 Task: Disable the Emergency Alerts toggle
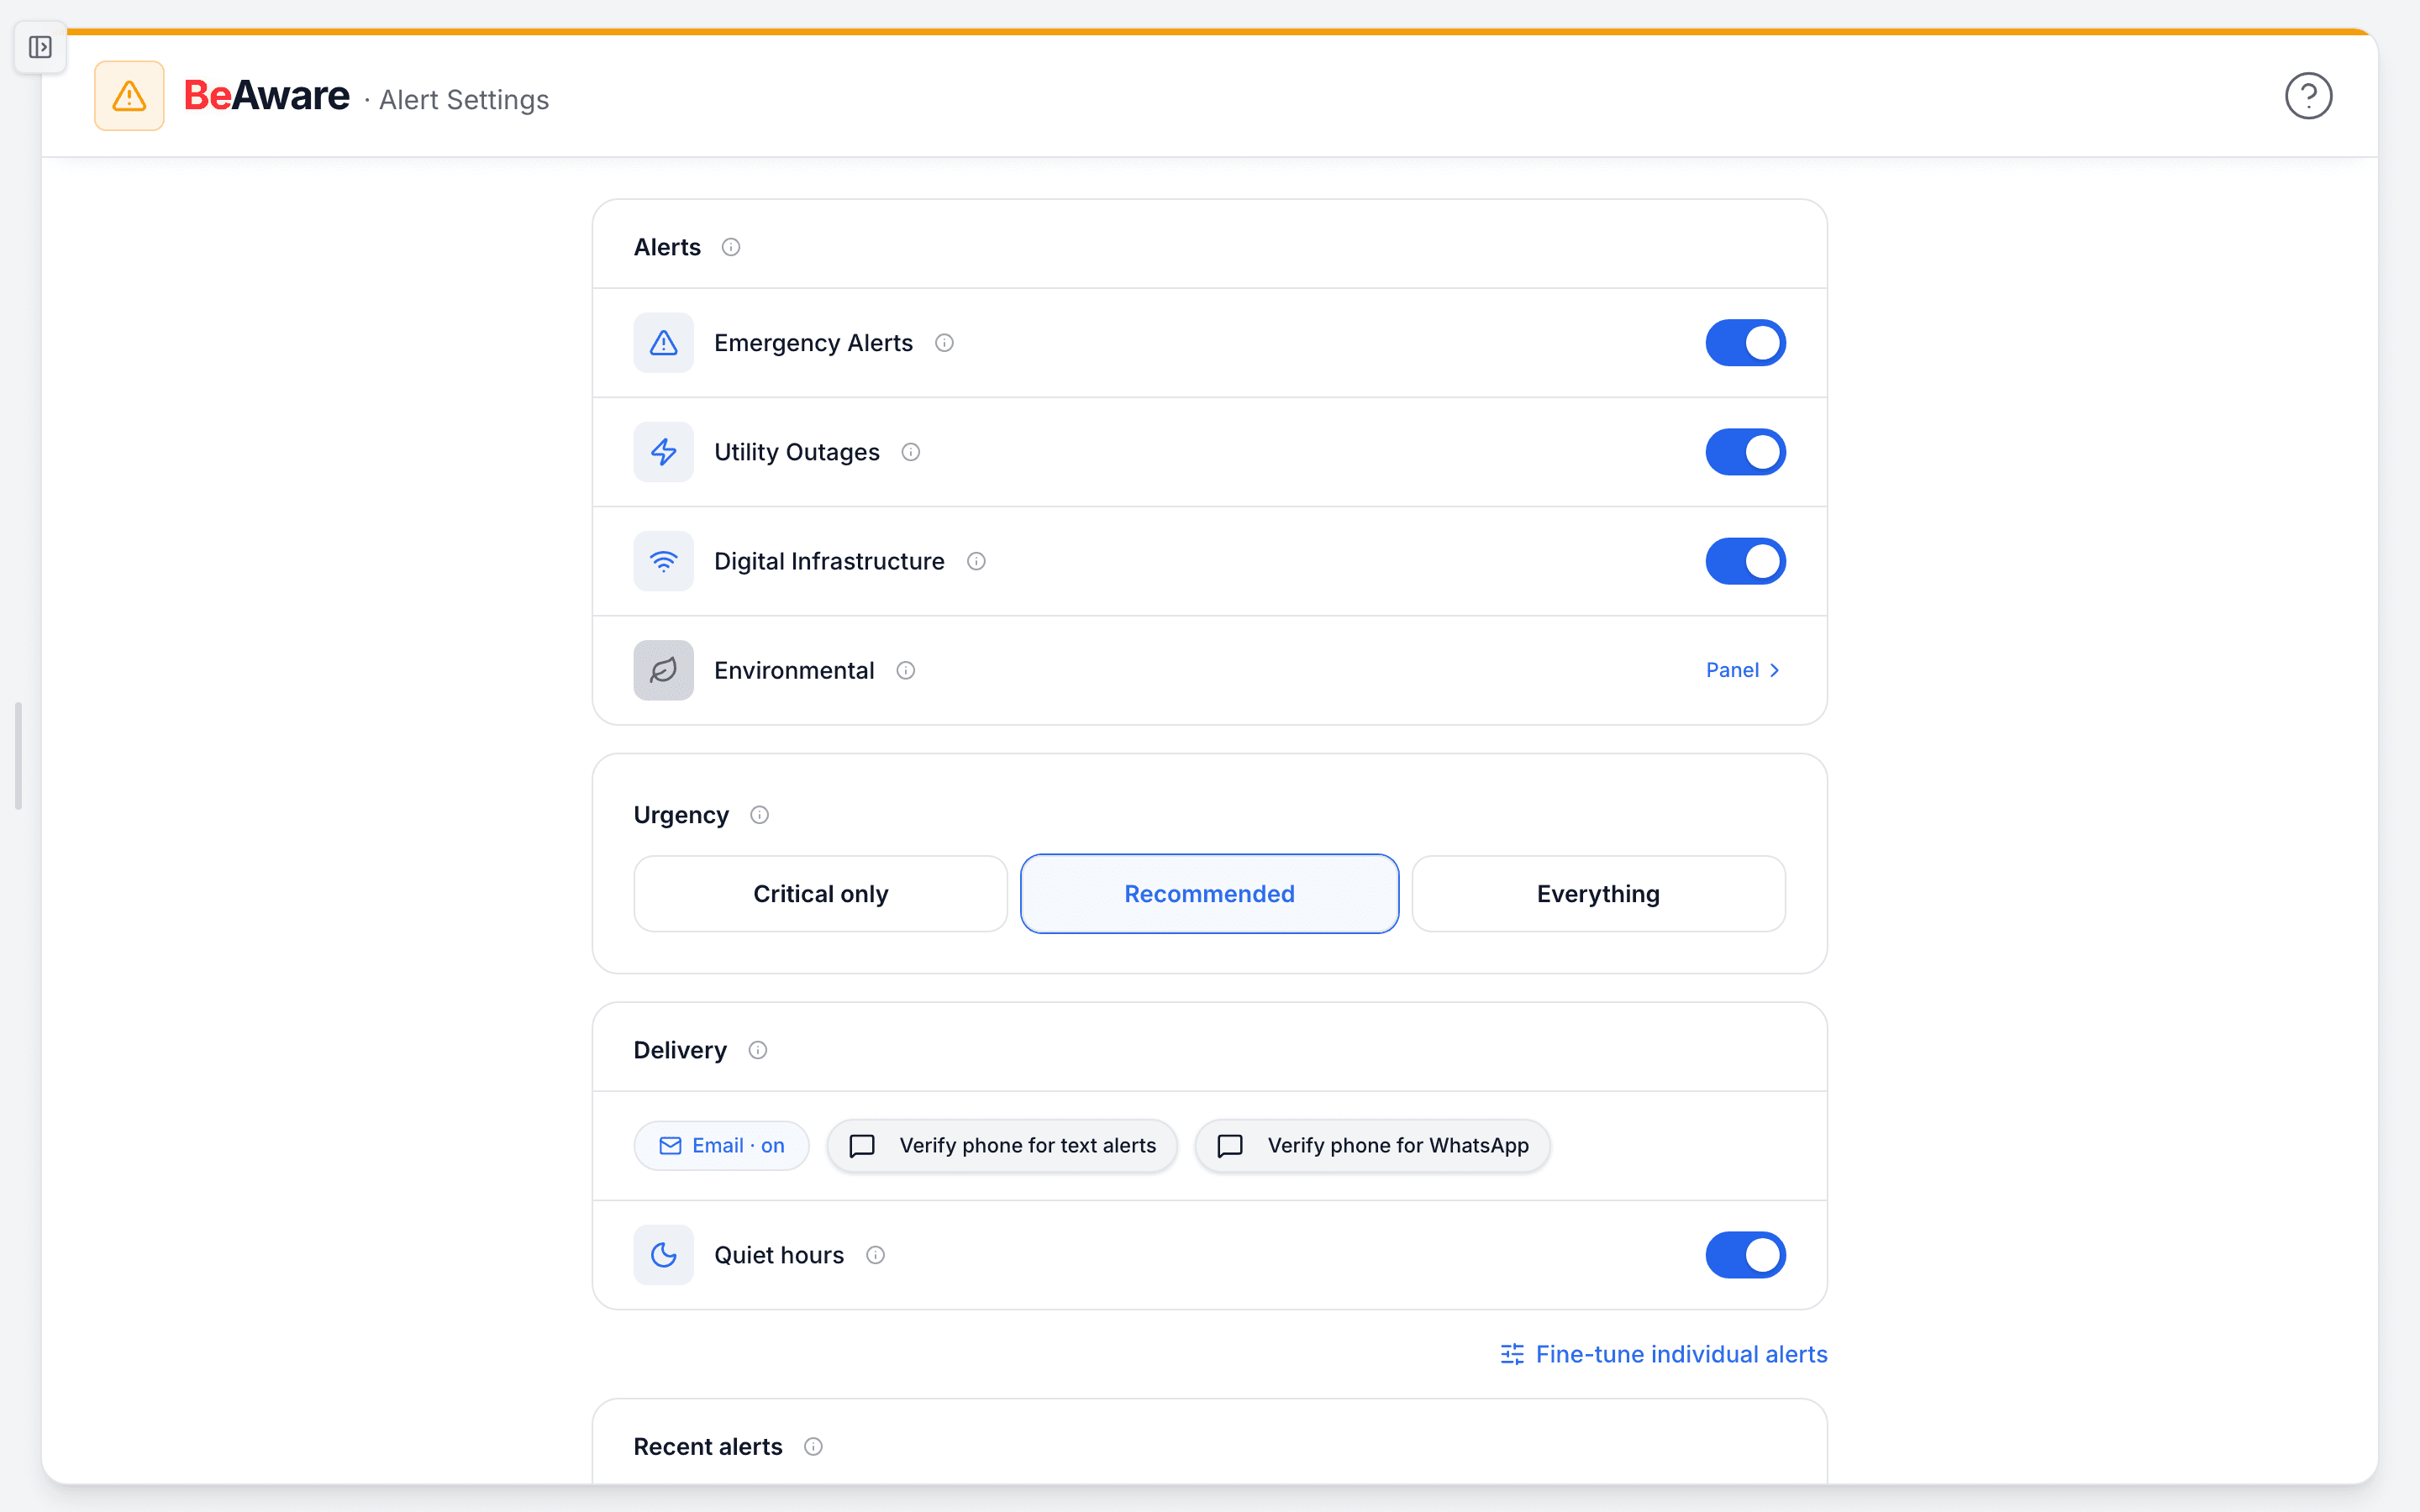coord(1745,343)
